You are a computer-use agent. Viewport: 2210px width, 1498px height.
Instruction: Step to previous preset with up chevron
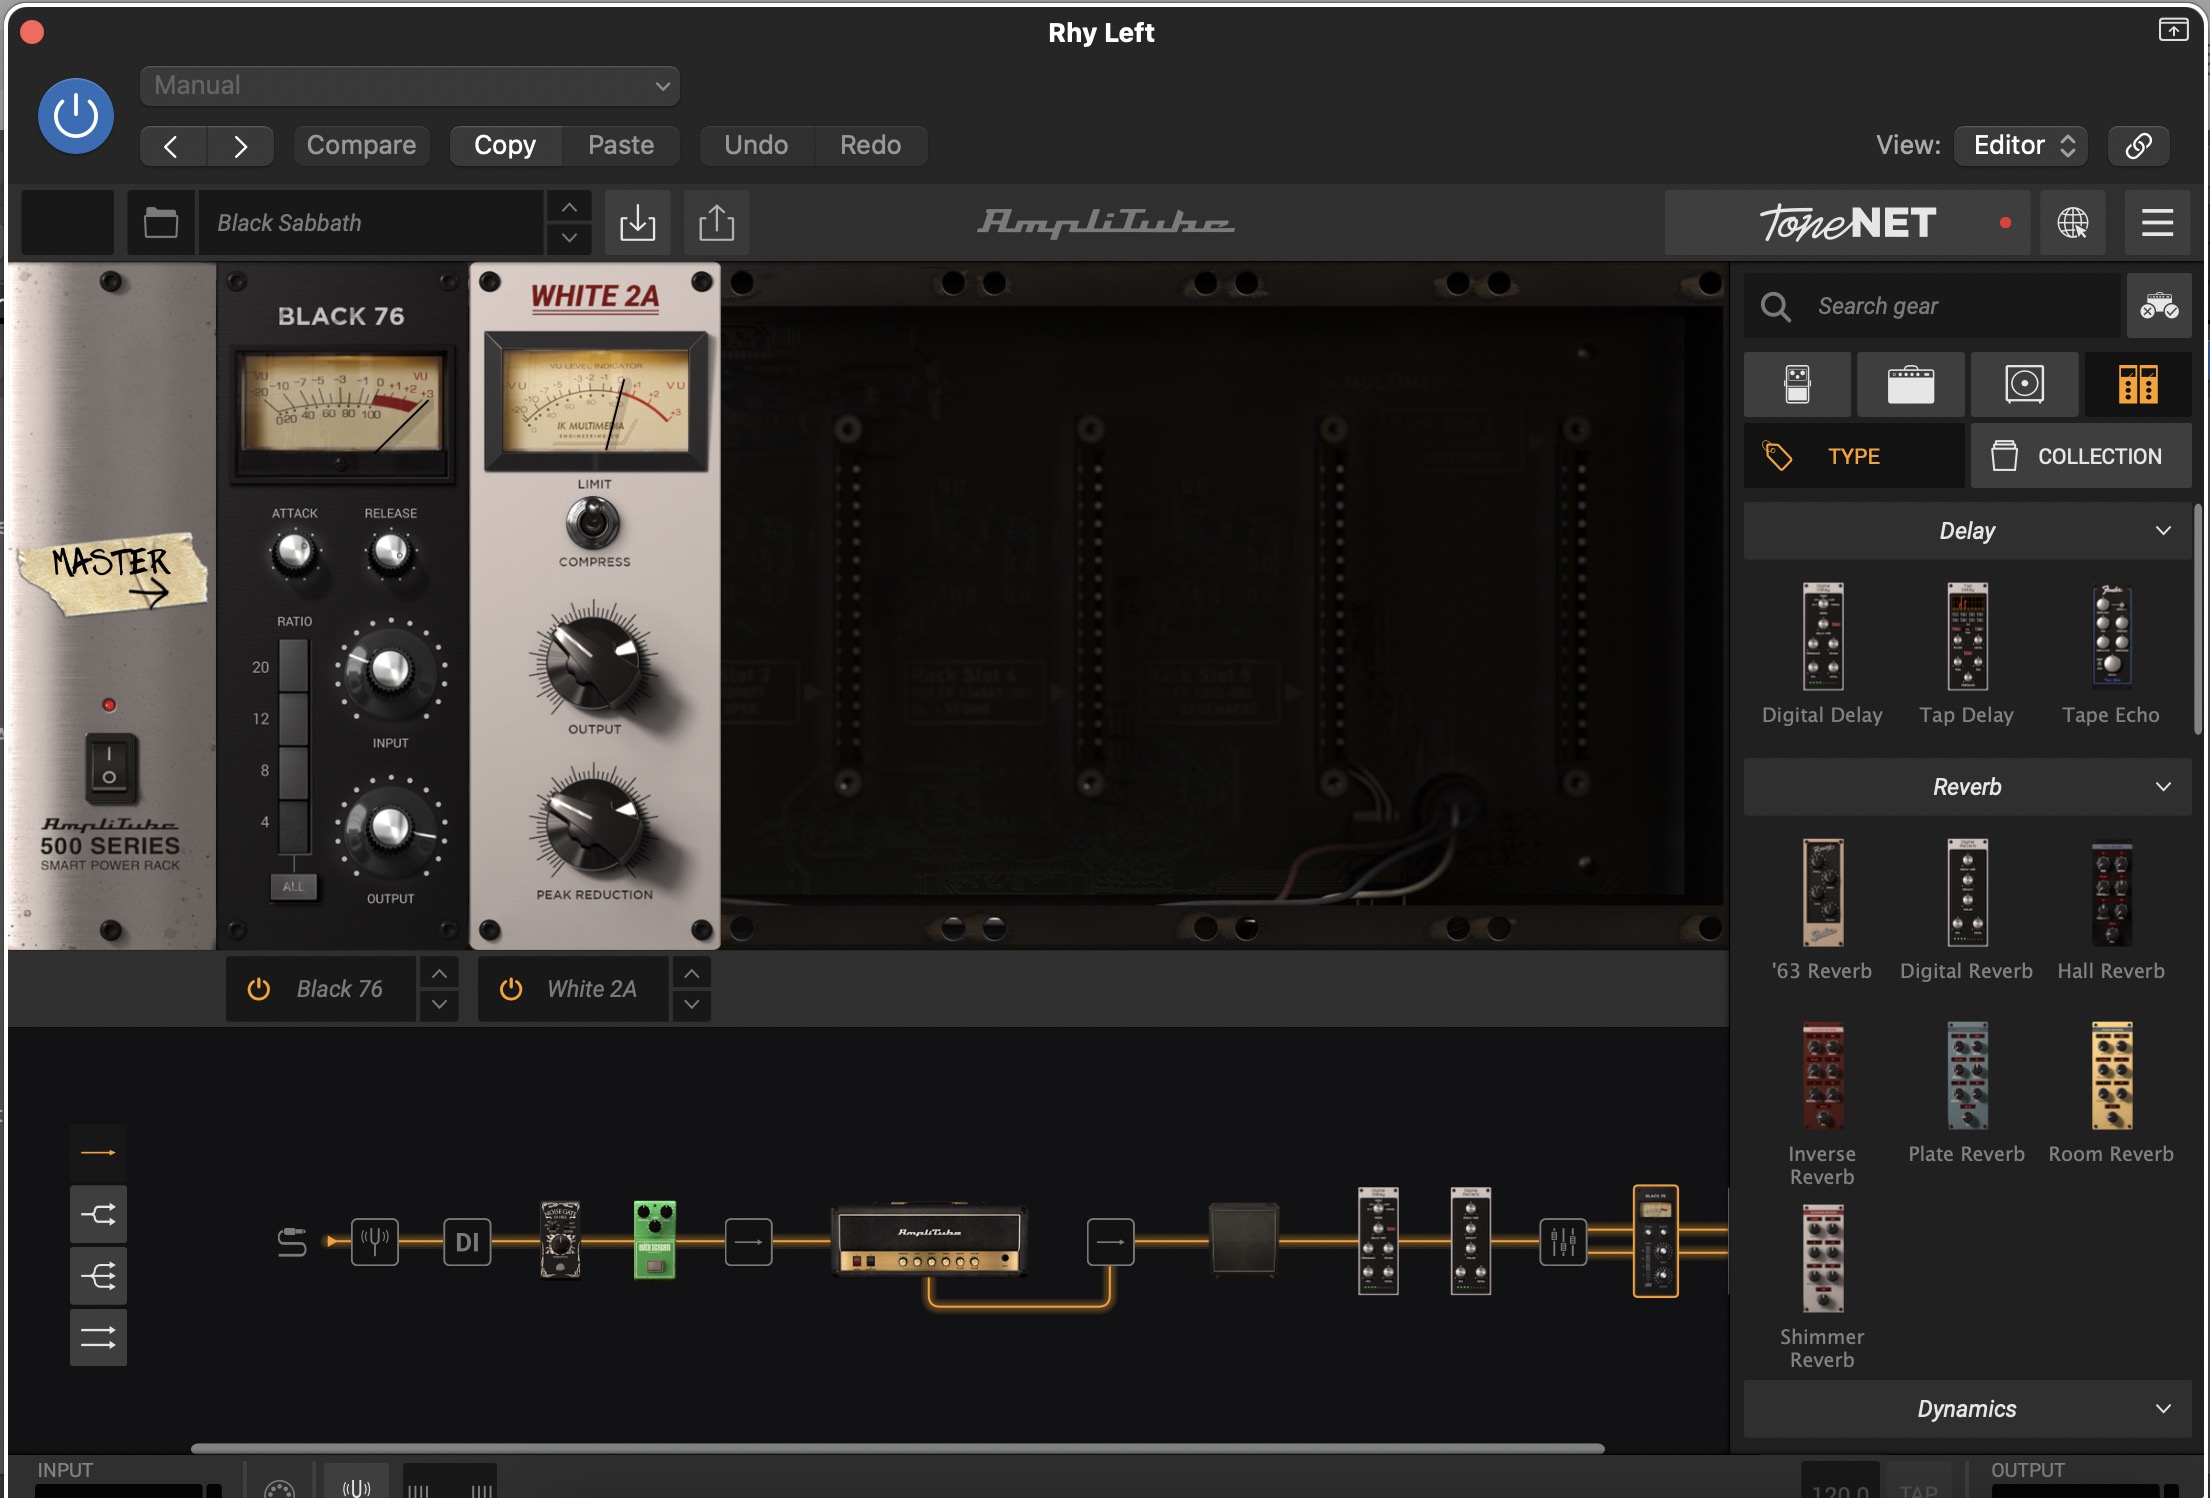[x=569, y=207]
